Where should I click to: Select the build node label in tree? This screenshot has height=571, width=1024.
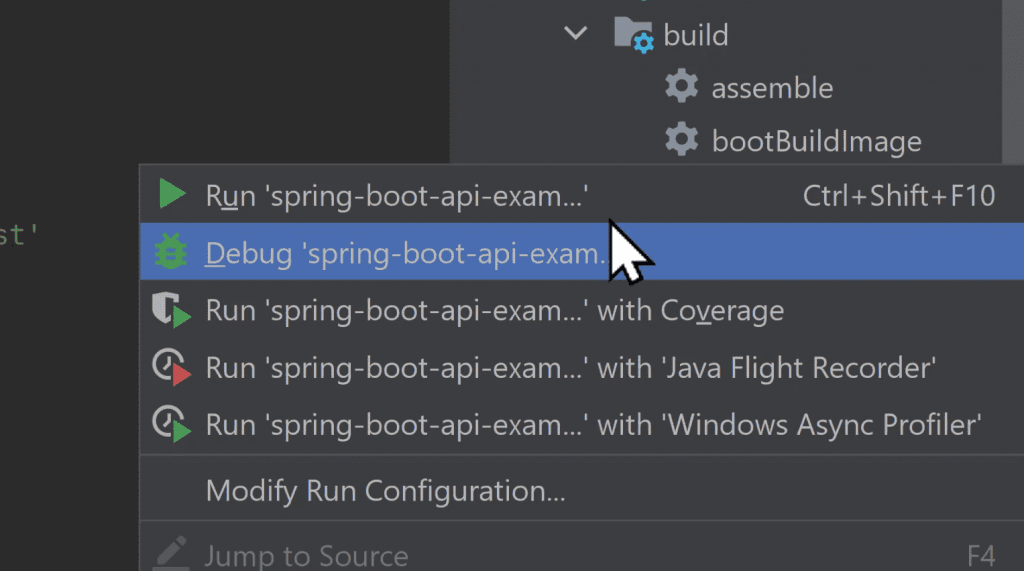click(x=695, y=35)
